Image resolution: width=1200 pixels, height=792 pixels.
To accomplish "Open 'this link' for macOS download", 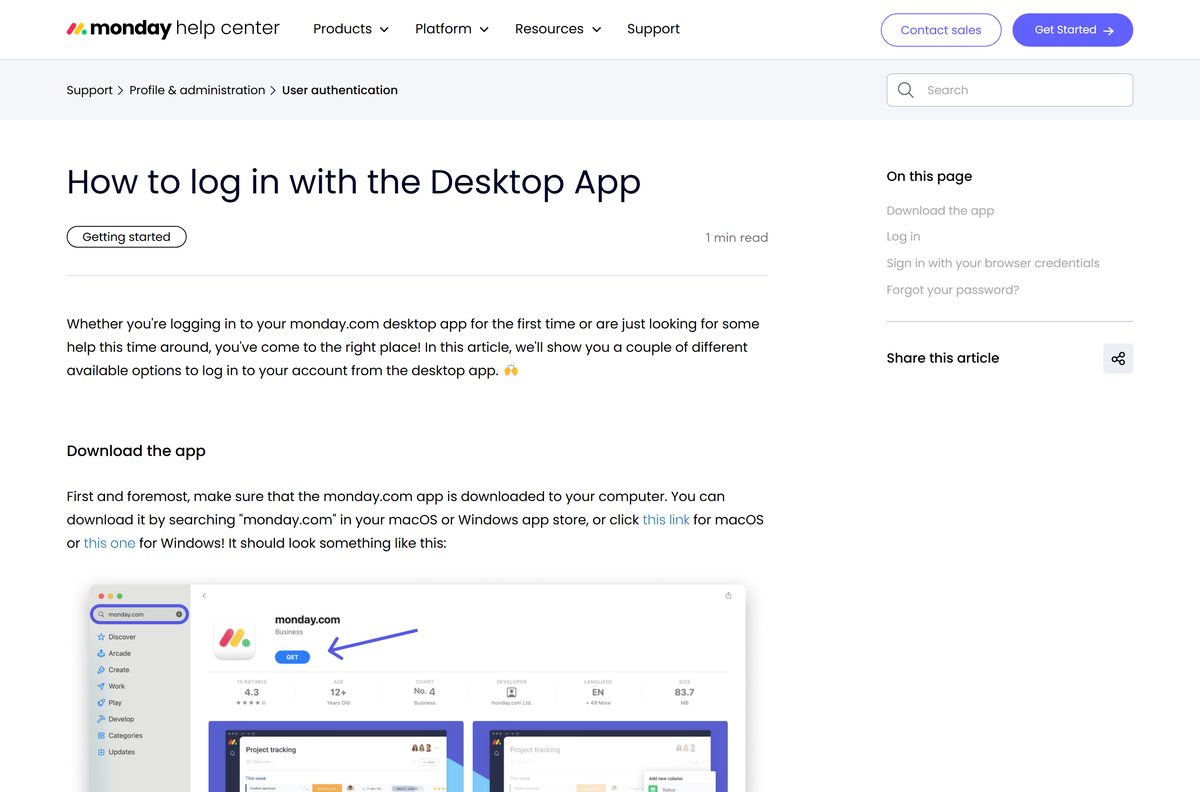I will point(666,520).
